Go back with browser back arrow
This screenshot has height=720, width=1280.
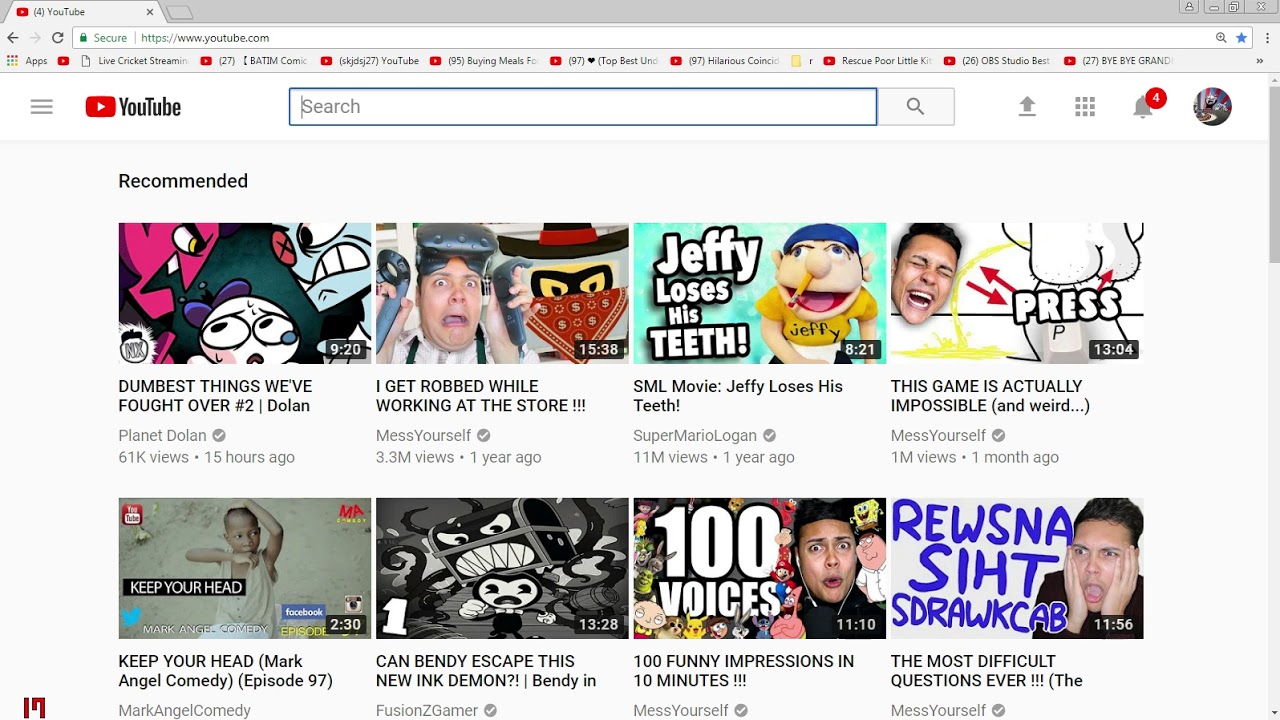(x=13, y=38)
